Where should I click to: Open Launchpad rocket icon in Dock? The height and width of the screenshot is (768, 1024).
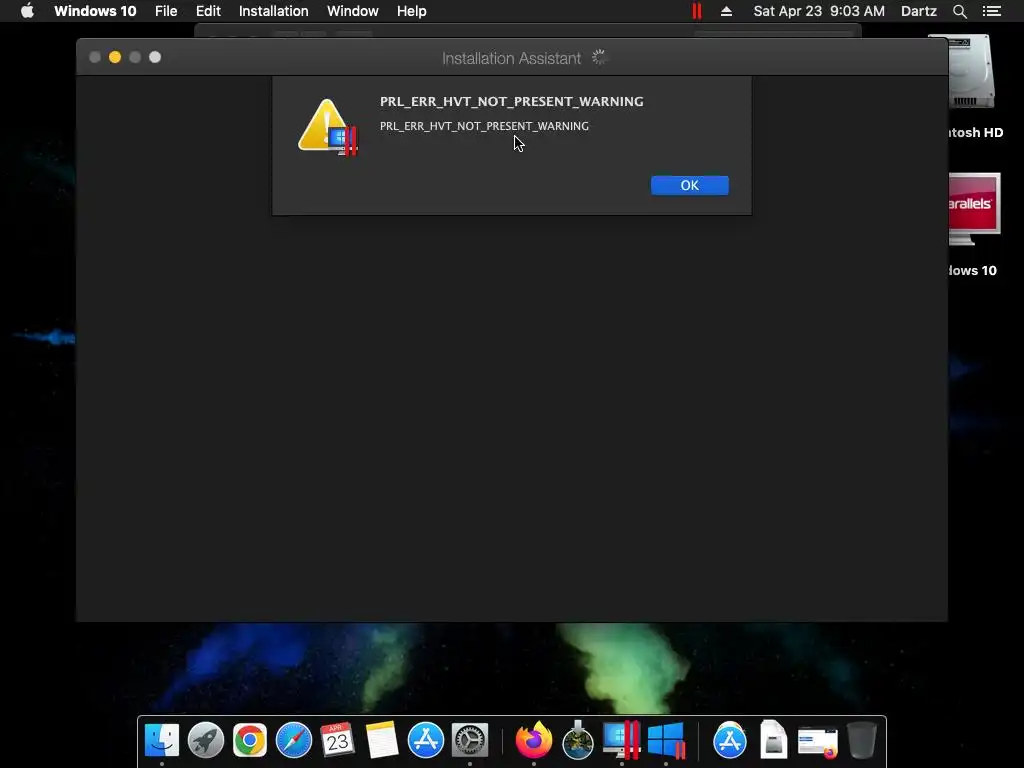pyautogui.click(x=206, y=741)
